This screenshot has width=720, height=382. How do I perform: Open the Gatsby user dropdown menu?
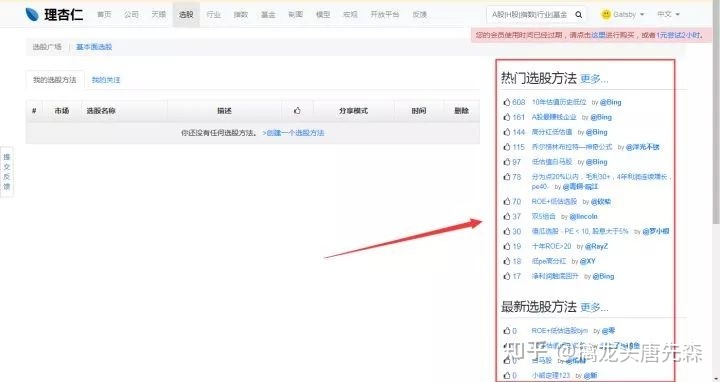(x=623, y=15)
